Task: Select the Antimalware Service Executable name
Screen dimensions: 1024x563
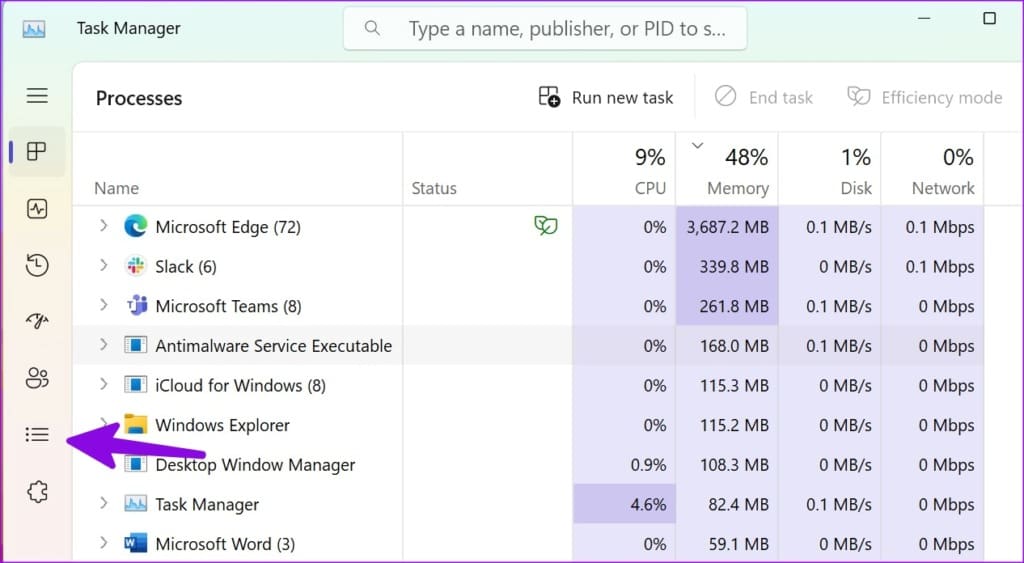Action: [274, 346]
